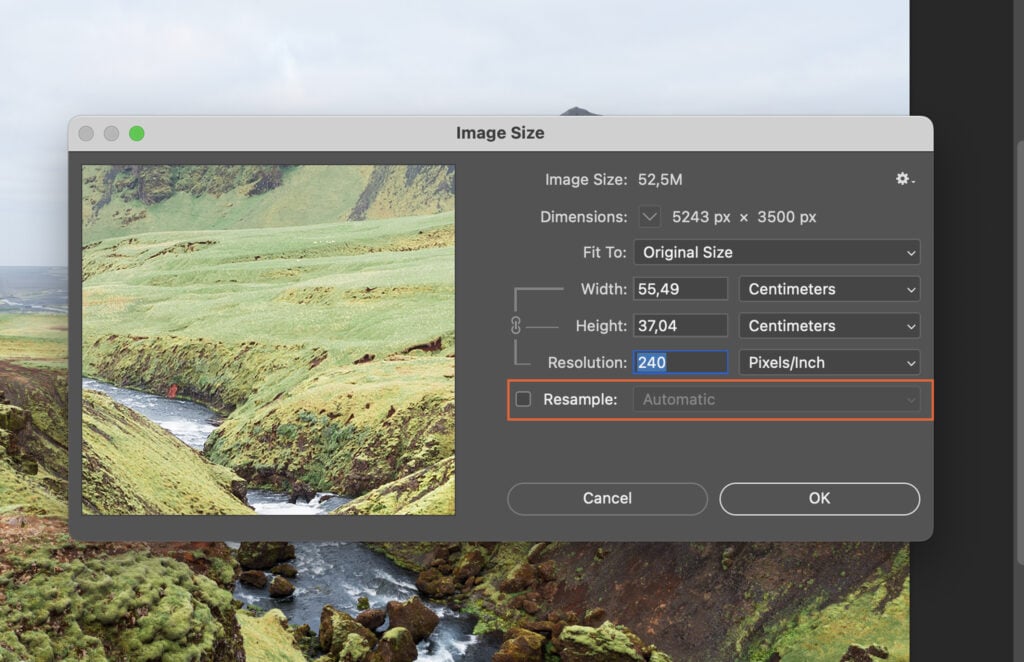Click the chain icon to unlink dimensions
Screen dimensions: 1024x662
coord(517,325)
